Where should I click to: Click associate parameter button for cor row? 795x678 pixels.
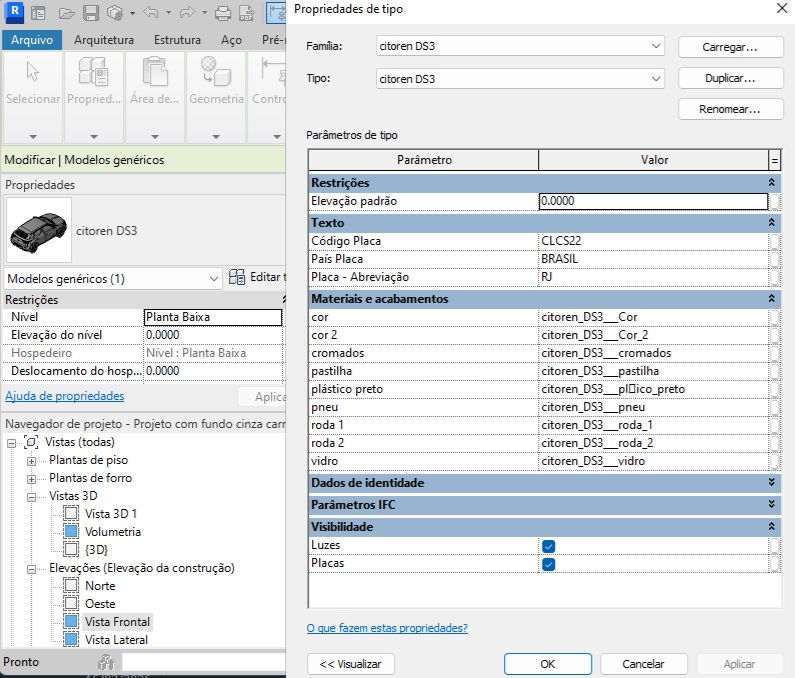774,317
